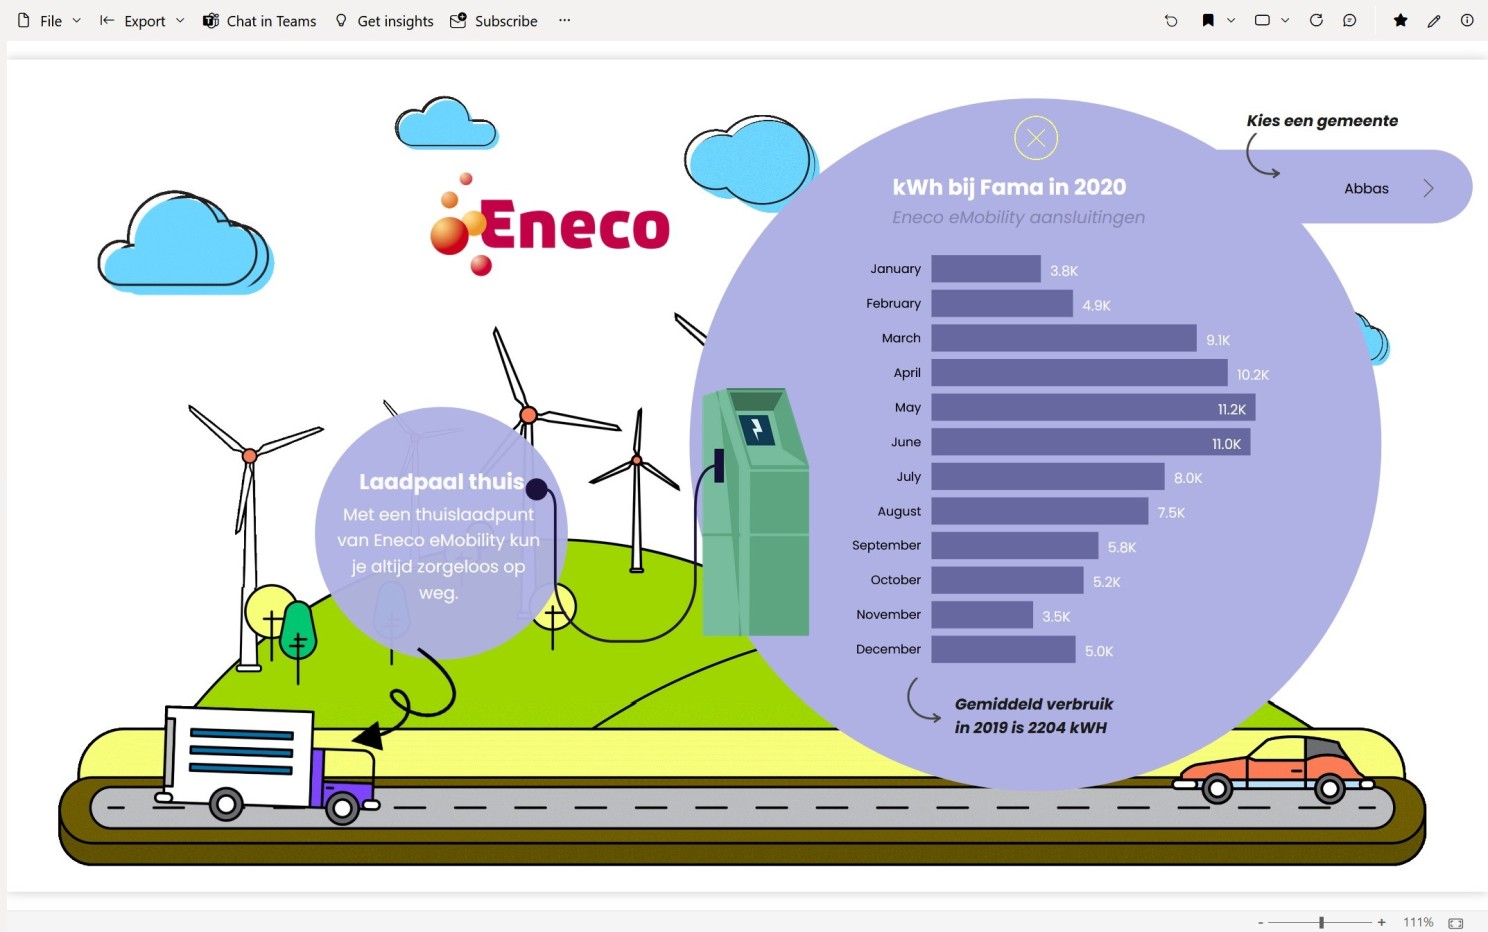Show report info icon
Screen dimensions: 1488x932
pyautogui.click(x=1467, y=20)
